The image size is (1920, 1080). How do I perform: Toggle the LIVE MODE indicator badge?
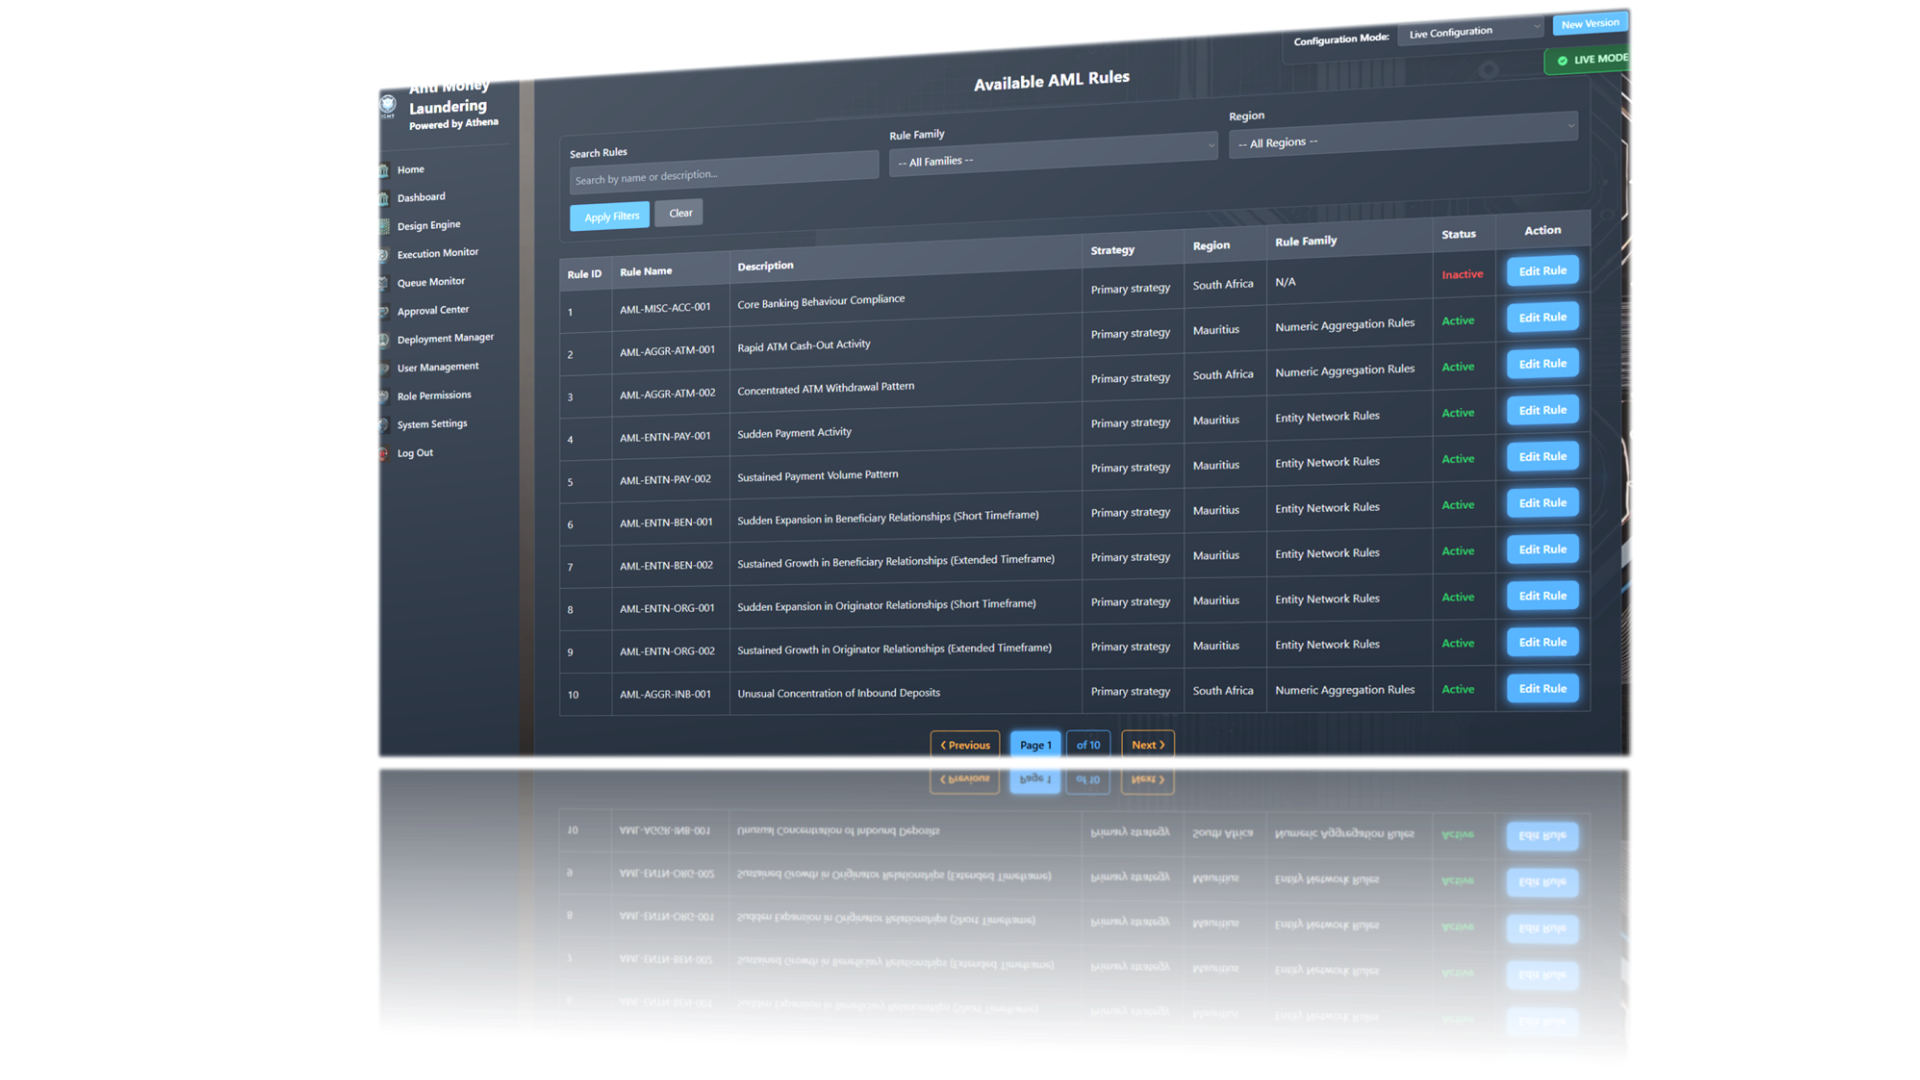click(1590, 60)
